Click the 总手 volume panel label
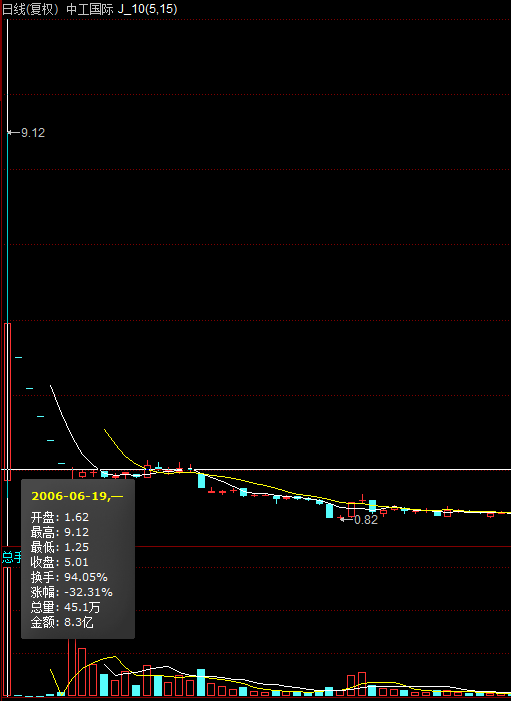Viewport: 511px width, 701px height. pos(12,557)
